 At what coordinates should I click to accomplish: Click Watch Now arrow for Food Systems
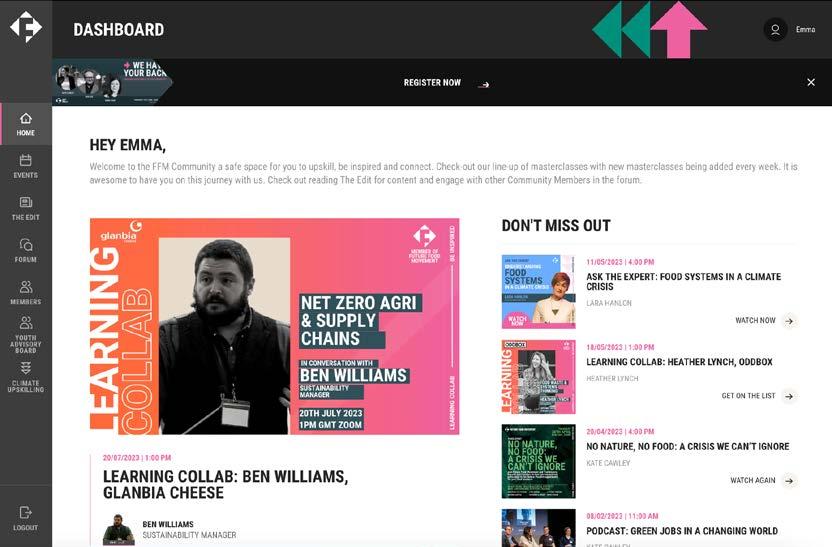tap(790, 321)
